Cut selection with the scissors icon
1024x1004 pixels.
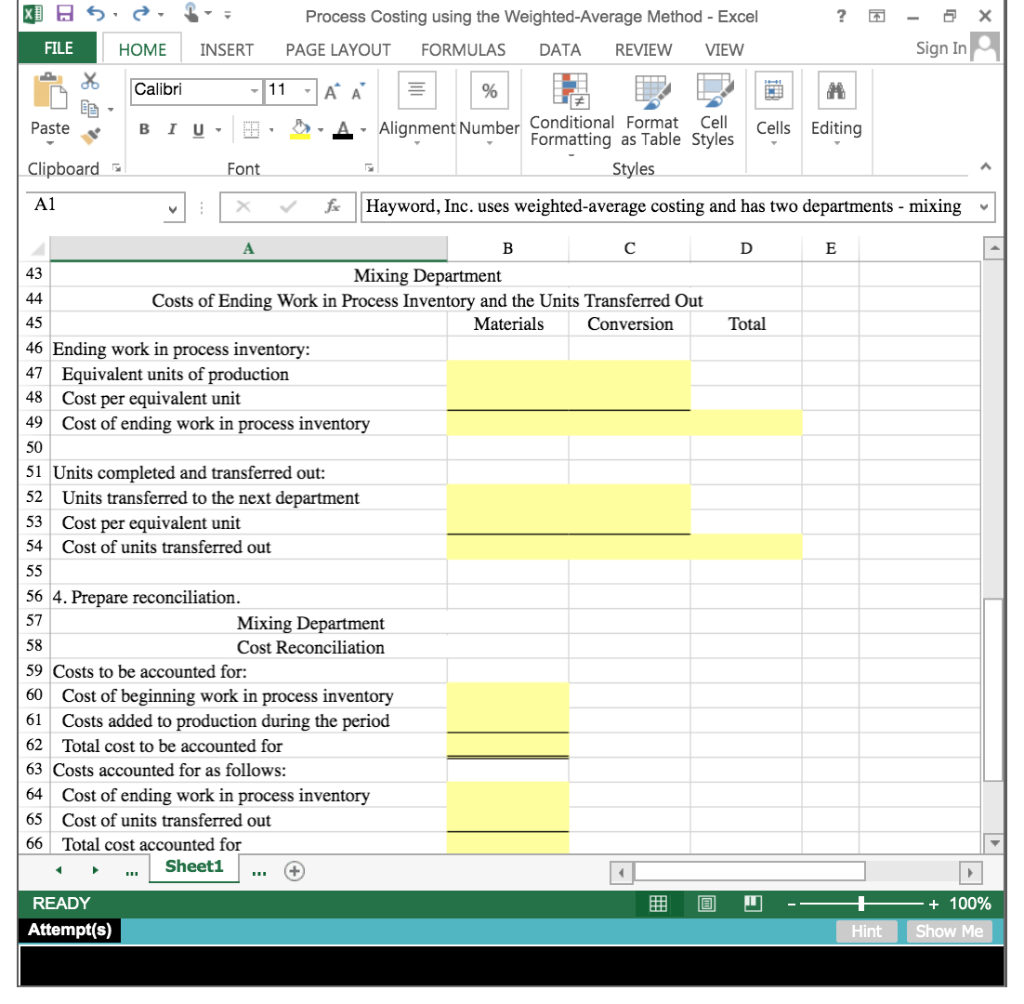[x=90, y=82]
